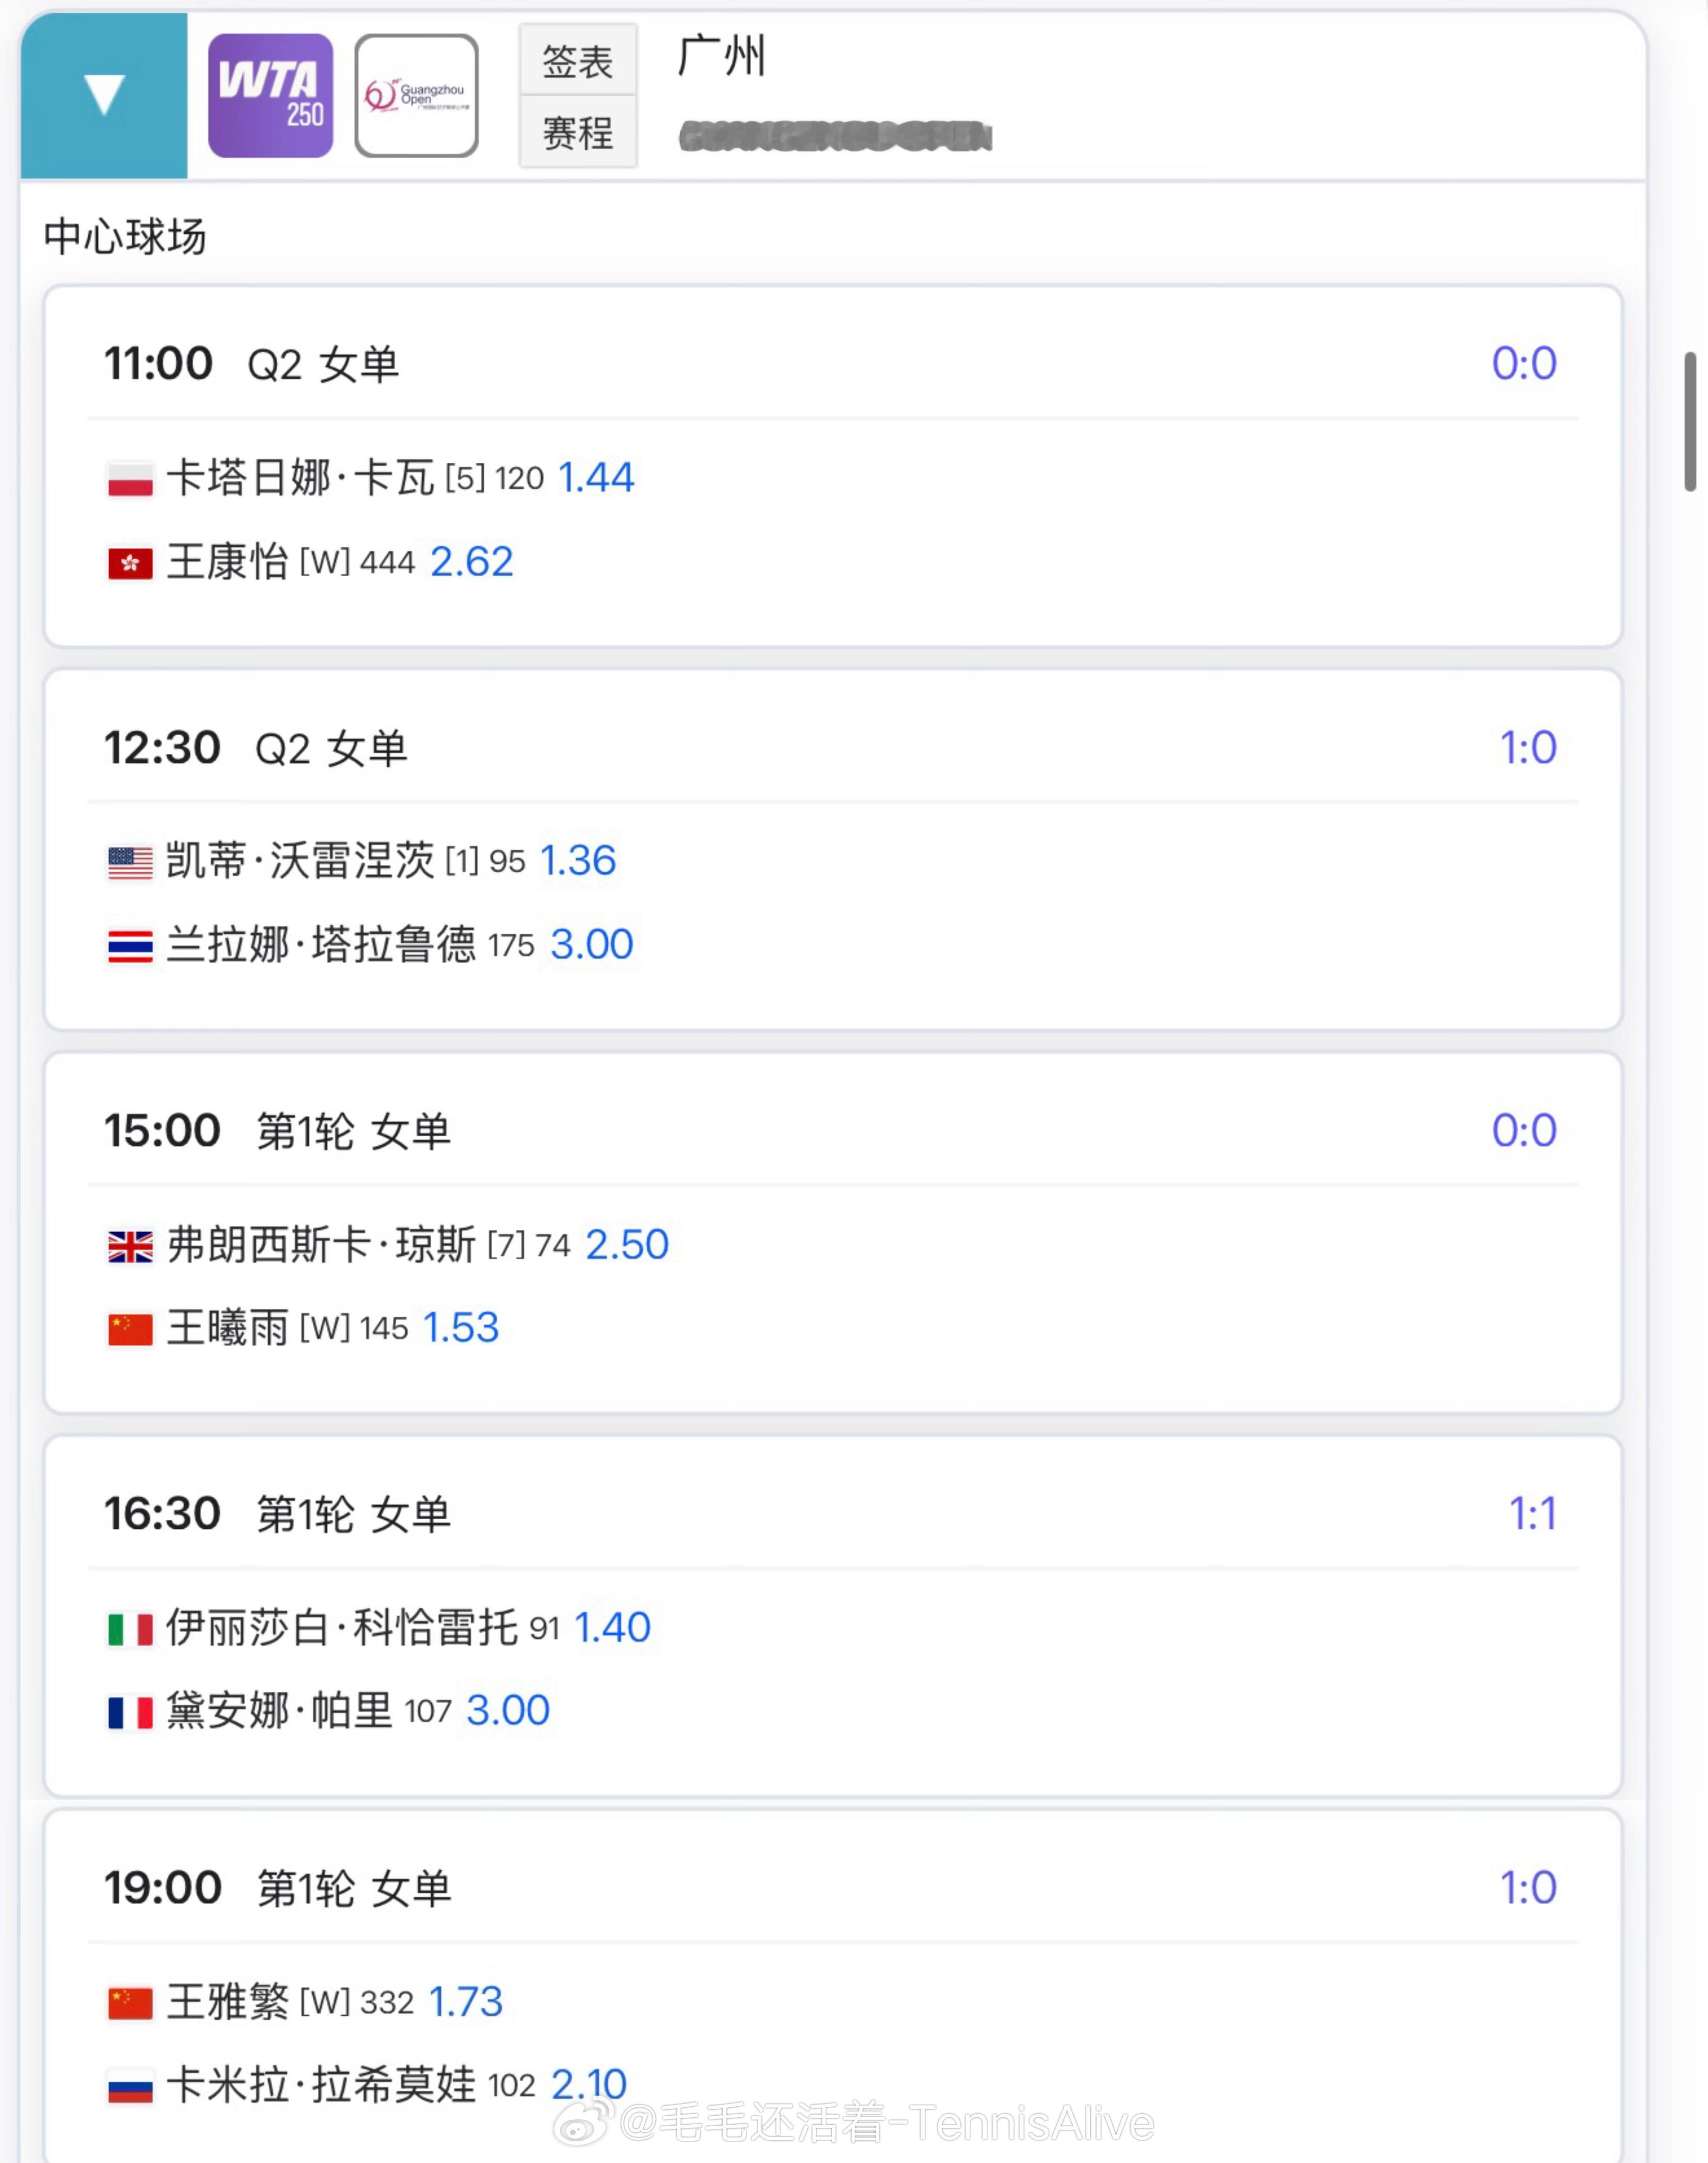Switch to the 签表 draw tab
Screen dimensions: 1708x2163
577,62
